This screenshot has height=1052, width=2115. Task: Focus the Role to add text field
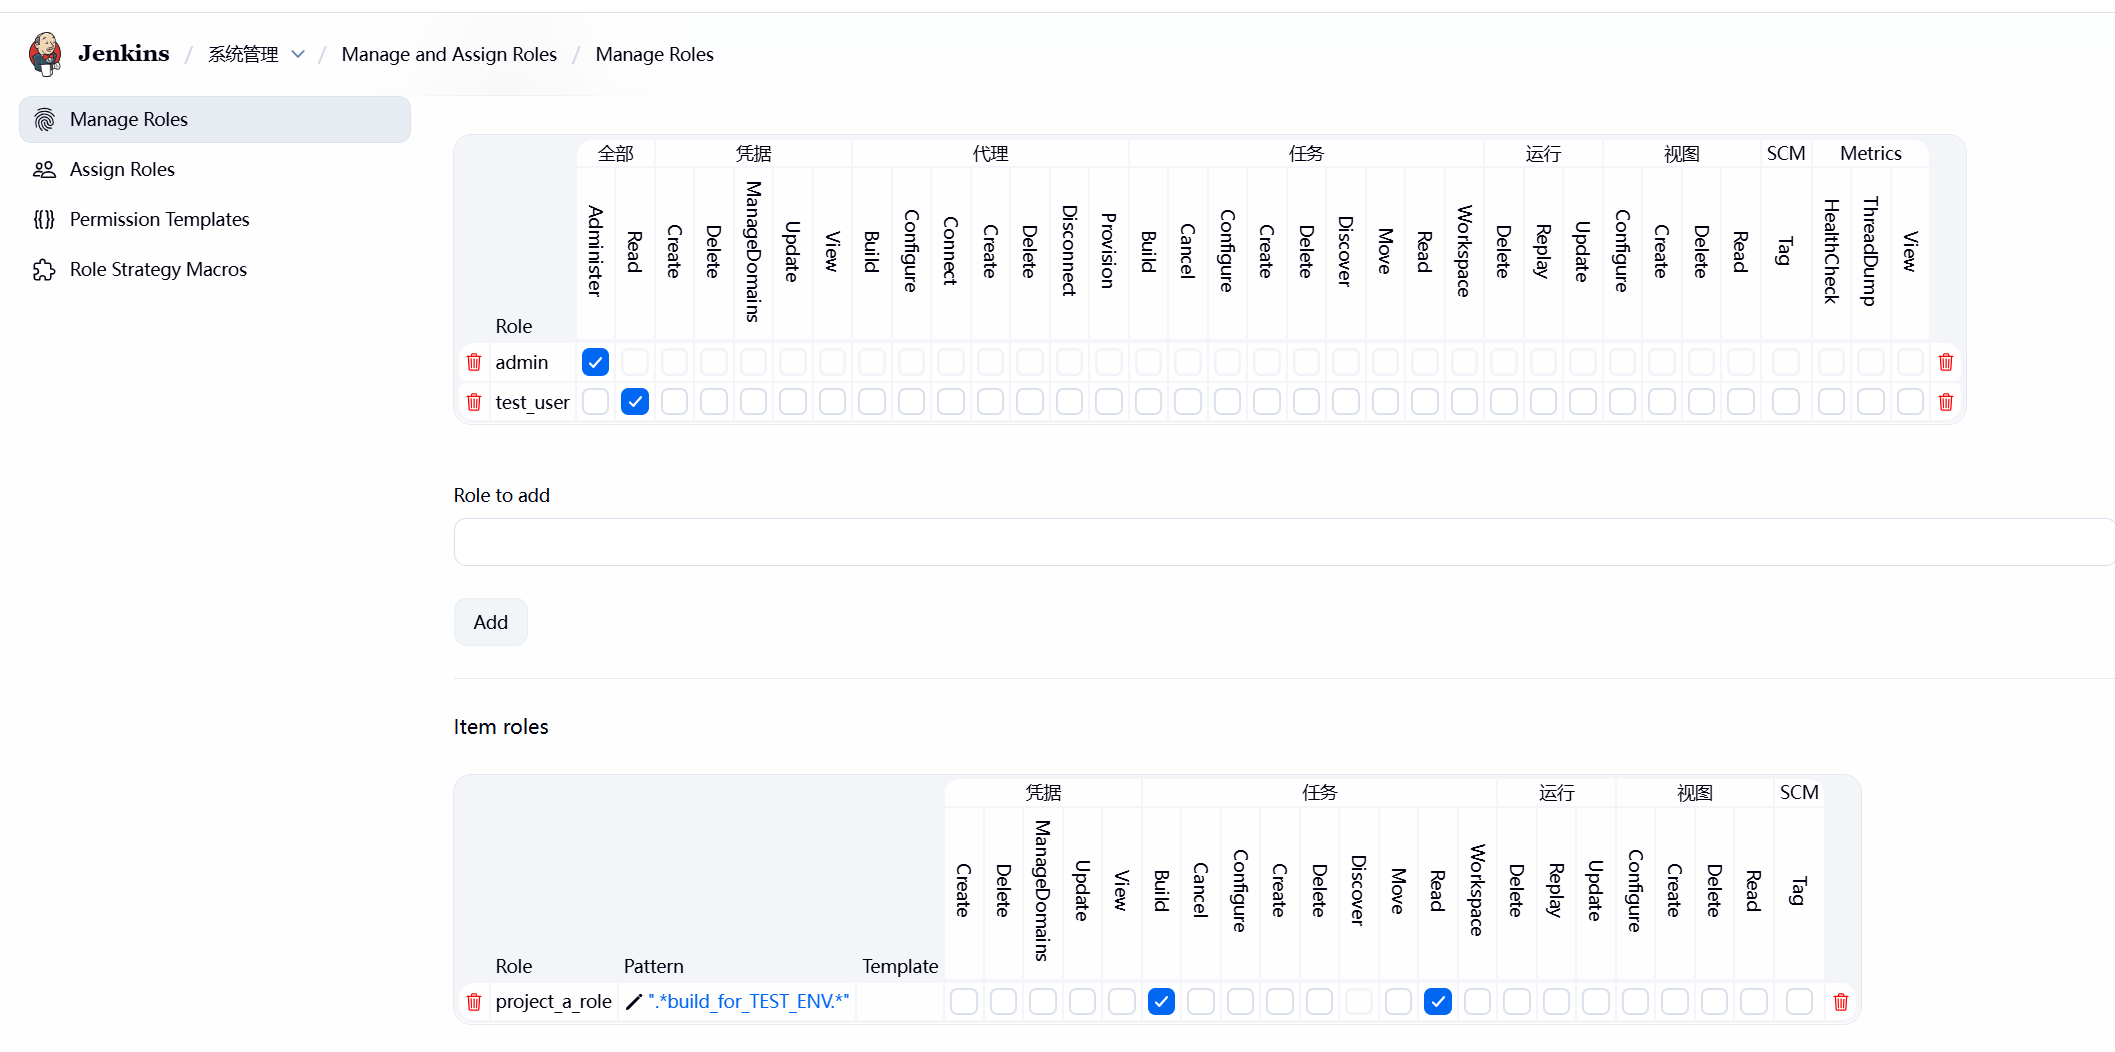coord(1280,542)
